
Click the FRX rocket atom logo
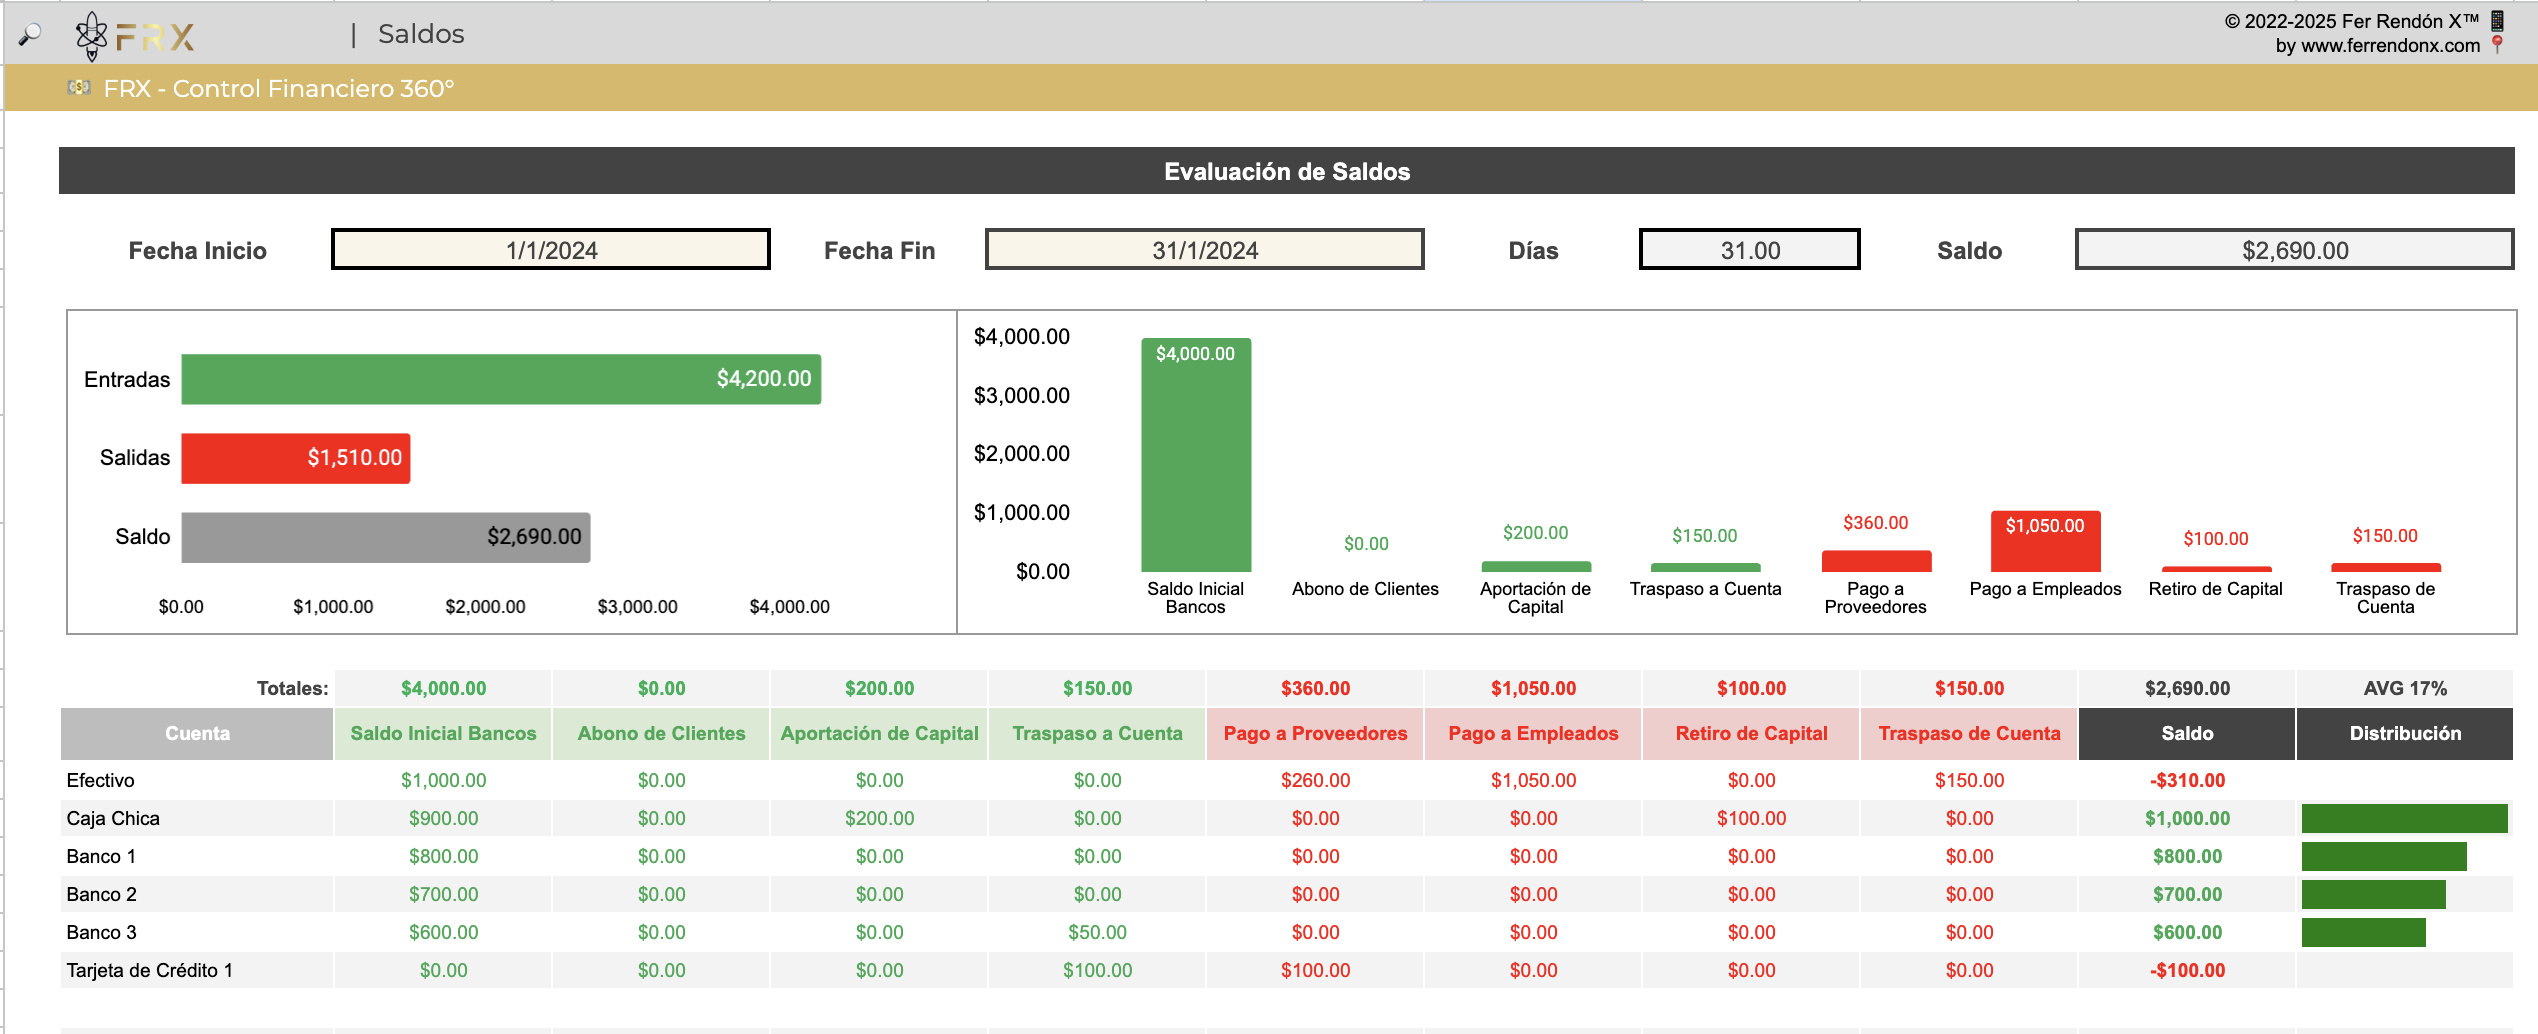coord(91,36)
